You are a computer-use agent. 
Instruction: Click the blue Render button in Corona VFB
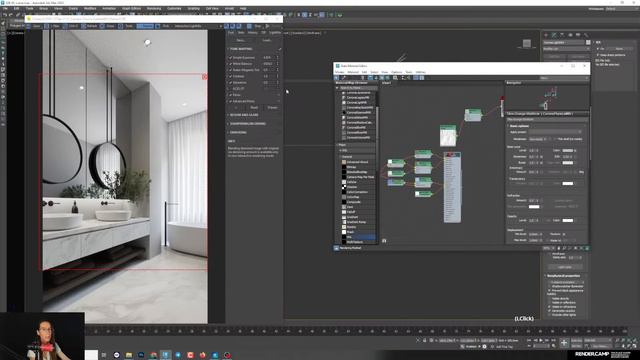click(x=145, y=26)
